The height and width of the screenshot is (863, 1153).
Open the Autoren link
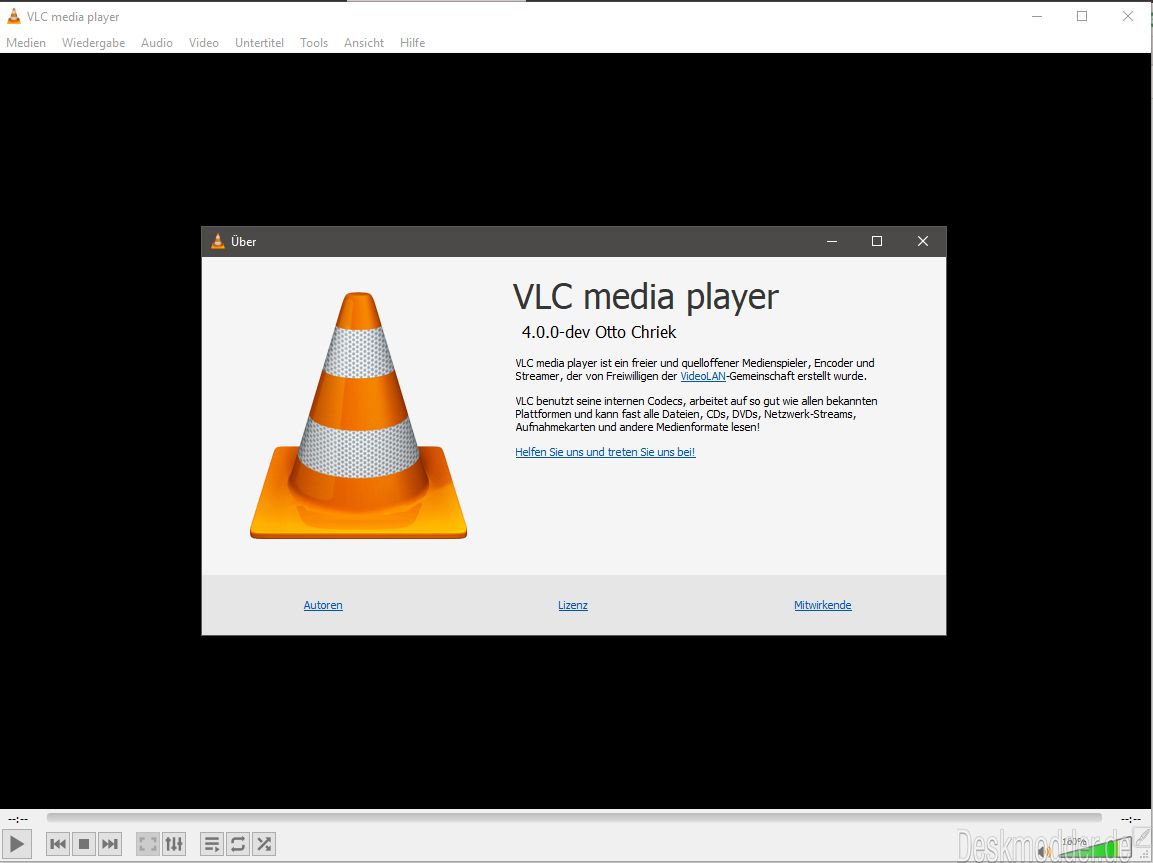coord(323,605)
